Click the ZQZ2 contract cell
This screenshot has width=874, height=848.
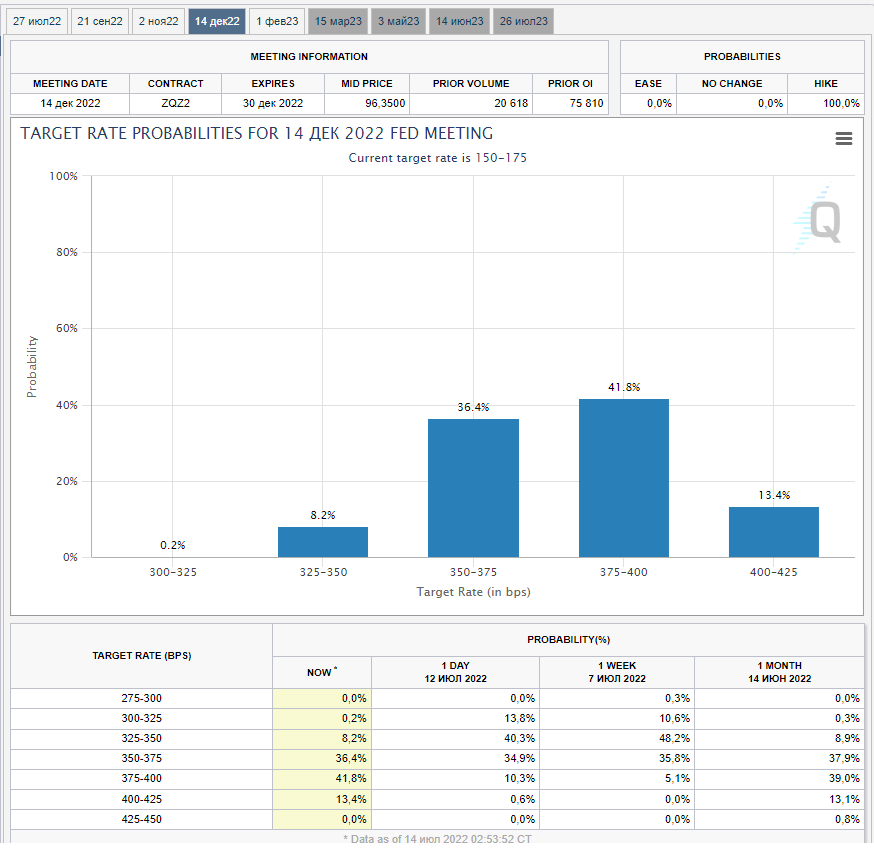[175, 103]
